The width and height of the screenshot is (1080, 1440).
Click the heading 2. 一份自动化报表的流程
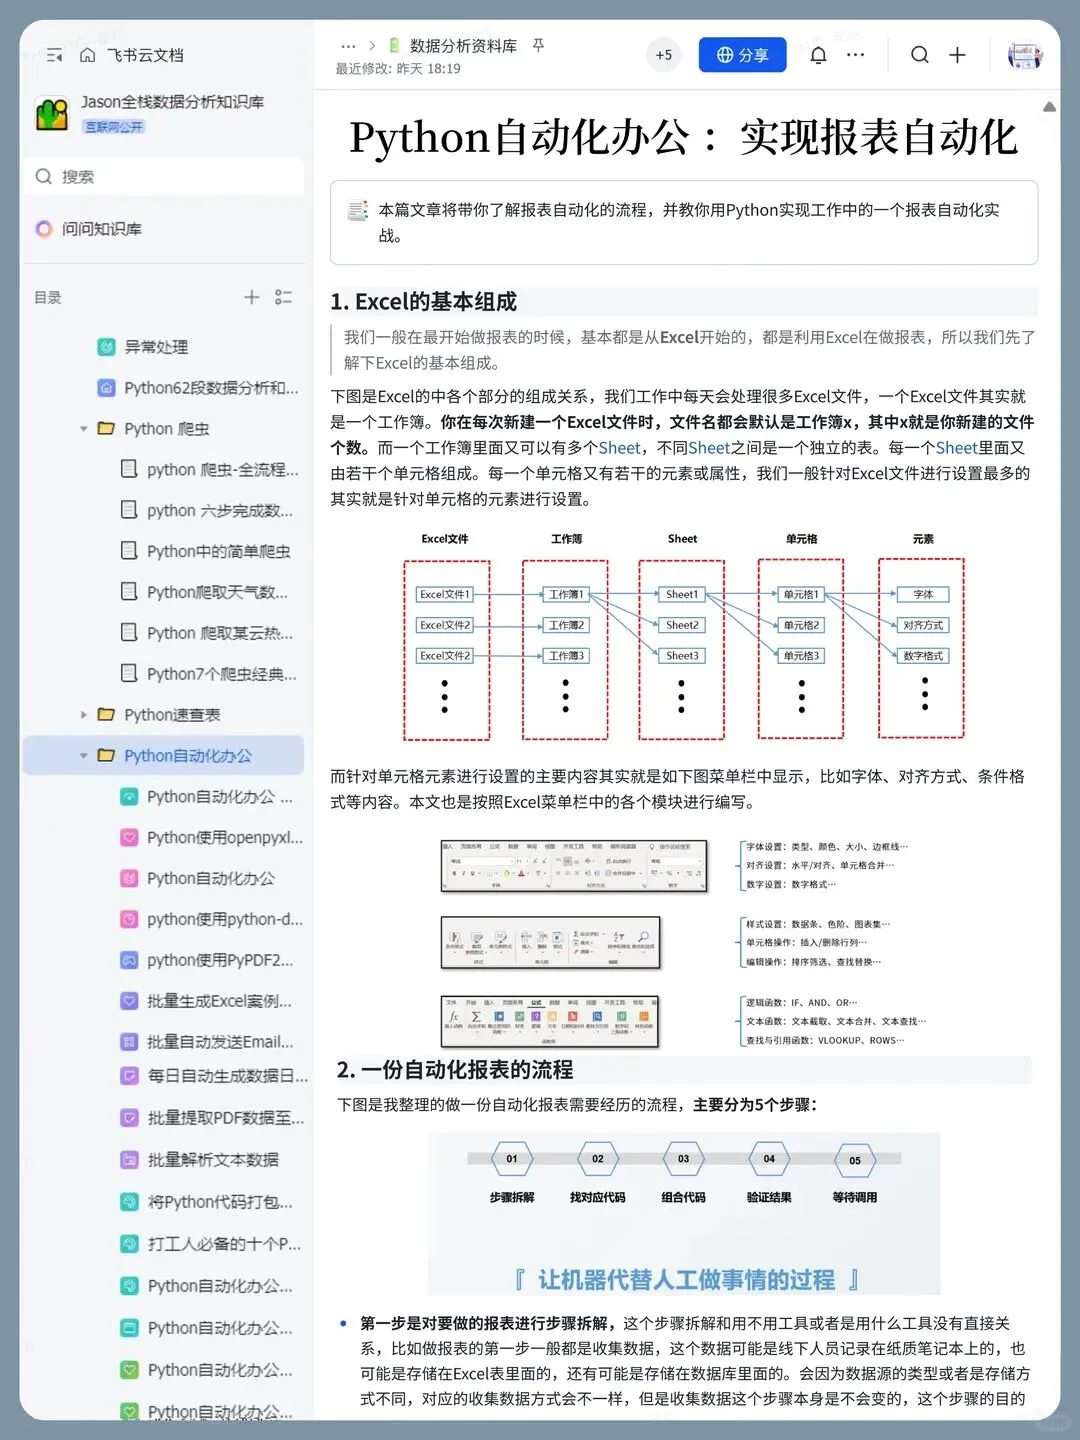click(455, 1070)
